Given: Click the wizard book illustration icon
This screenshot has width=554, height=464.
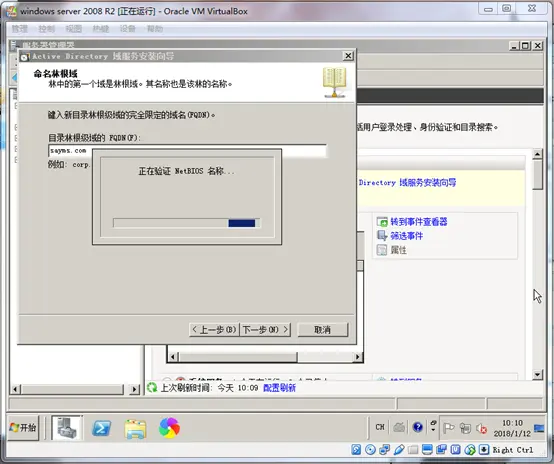Looking at the screenshot, I should coord(334,82).
